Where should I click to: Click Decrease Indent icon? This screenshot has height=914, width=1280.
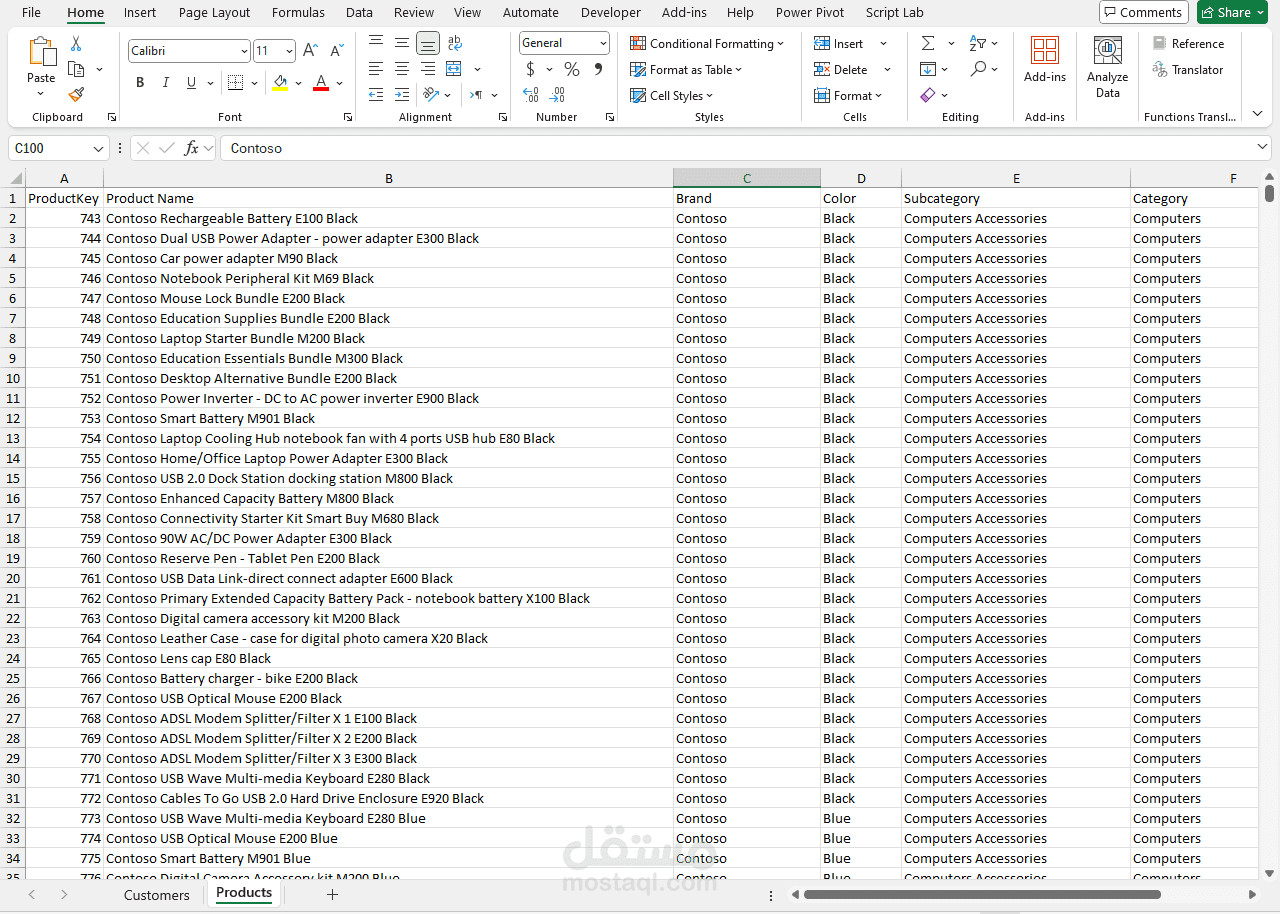pyautogui.click(x=376, y=95)
